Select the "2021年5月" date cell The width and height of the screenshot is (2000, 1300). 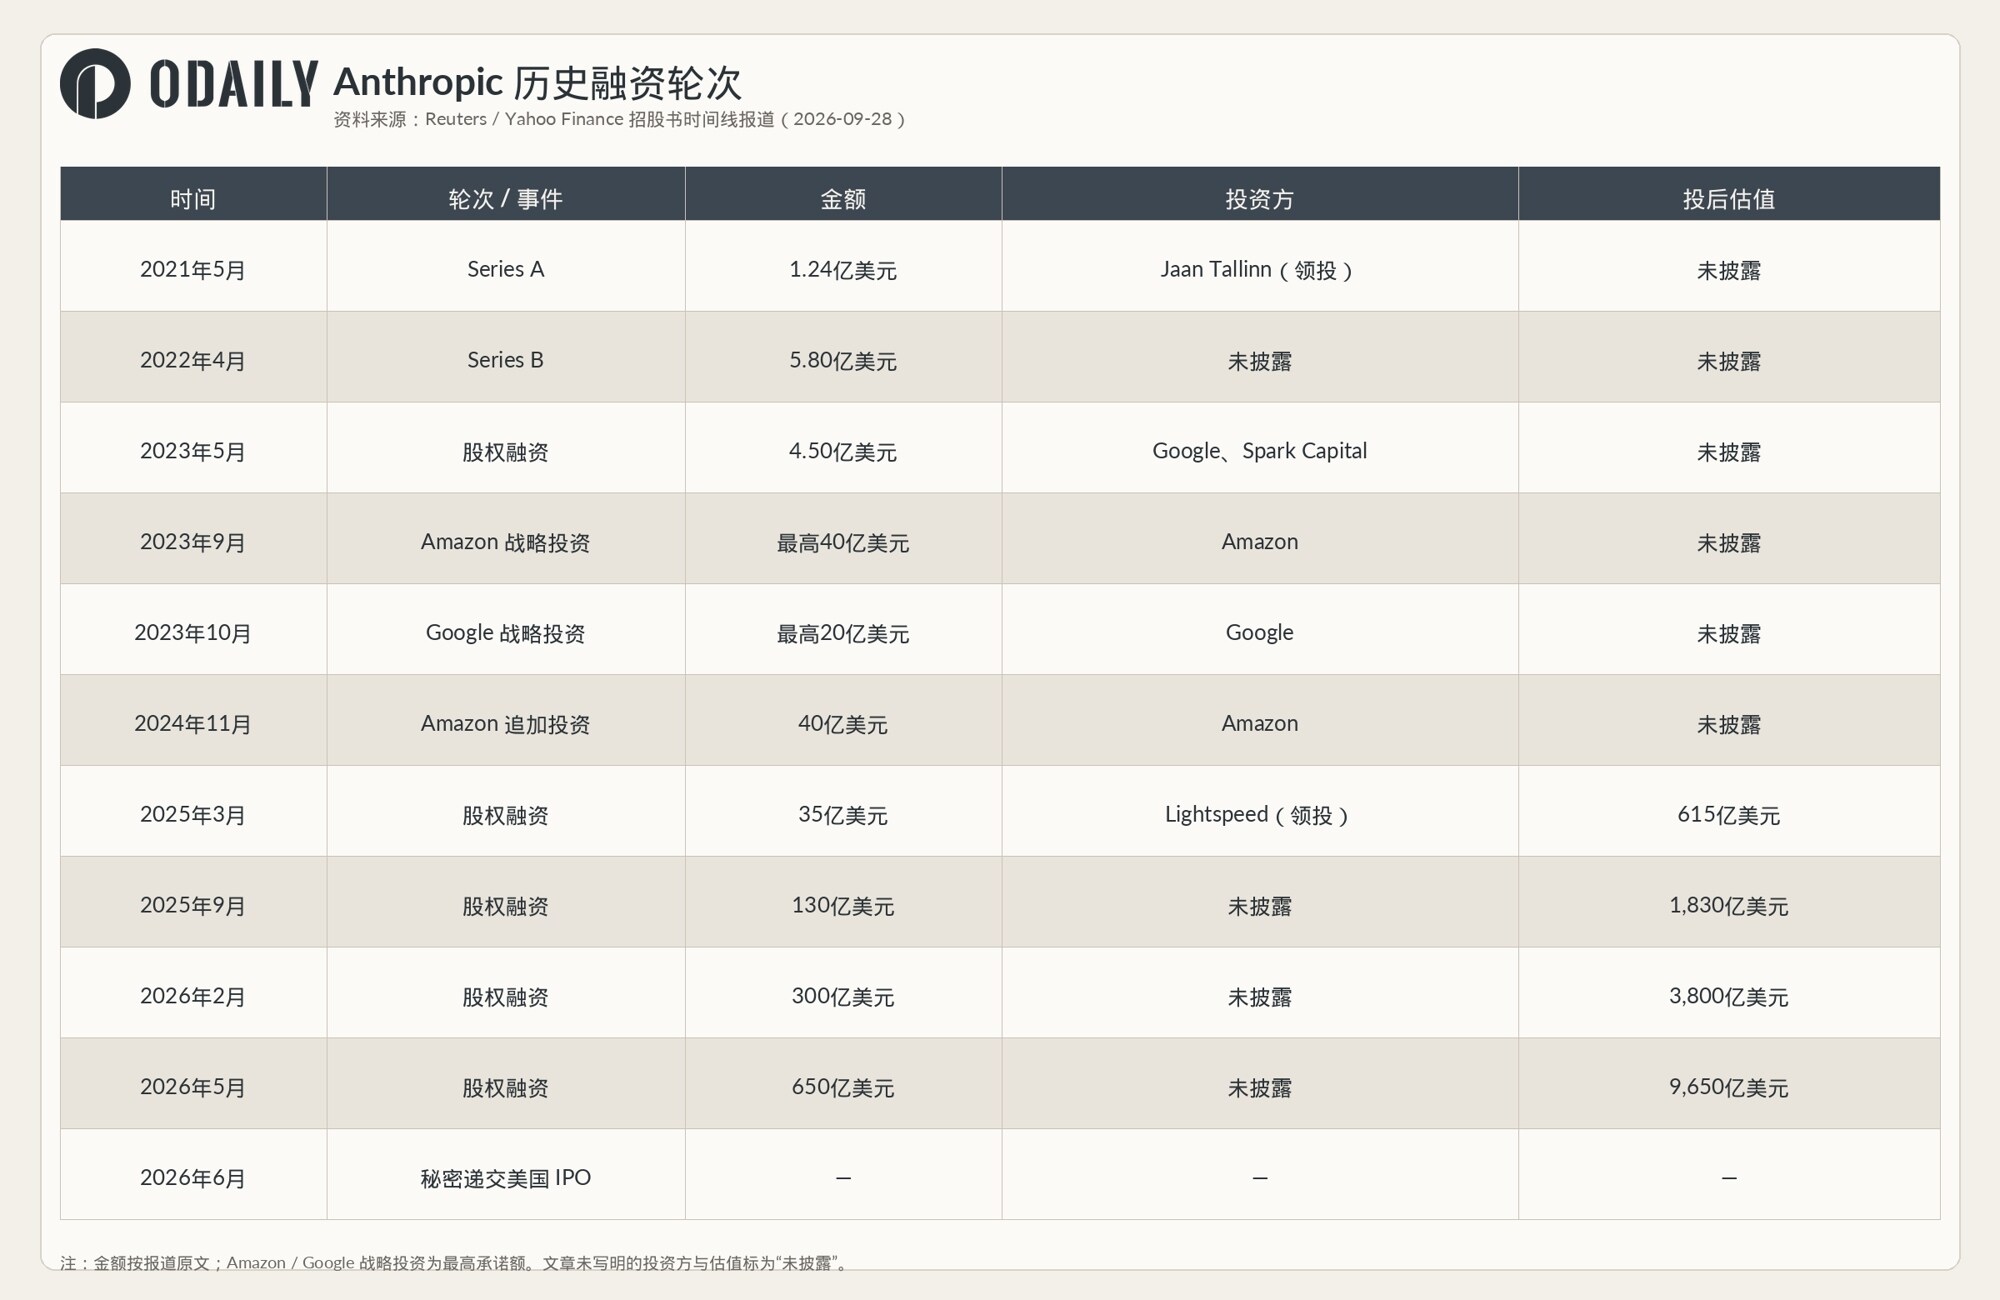click(x=193, y=266)
